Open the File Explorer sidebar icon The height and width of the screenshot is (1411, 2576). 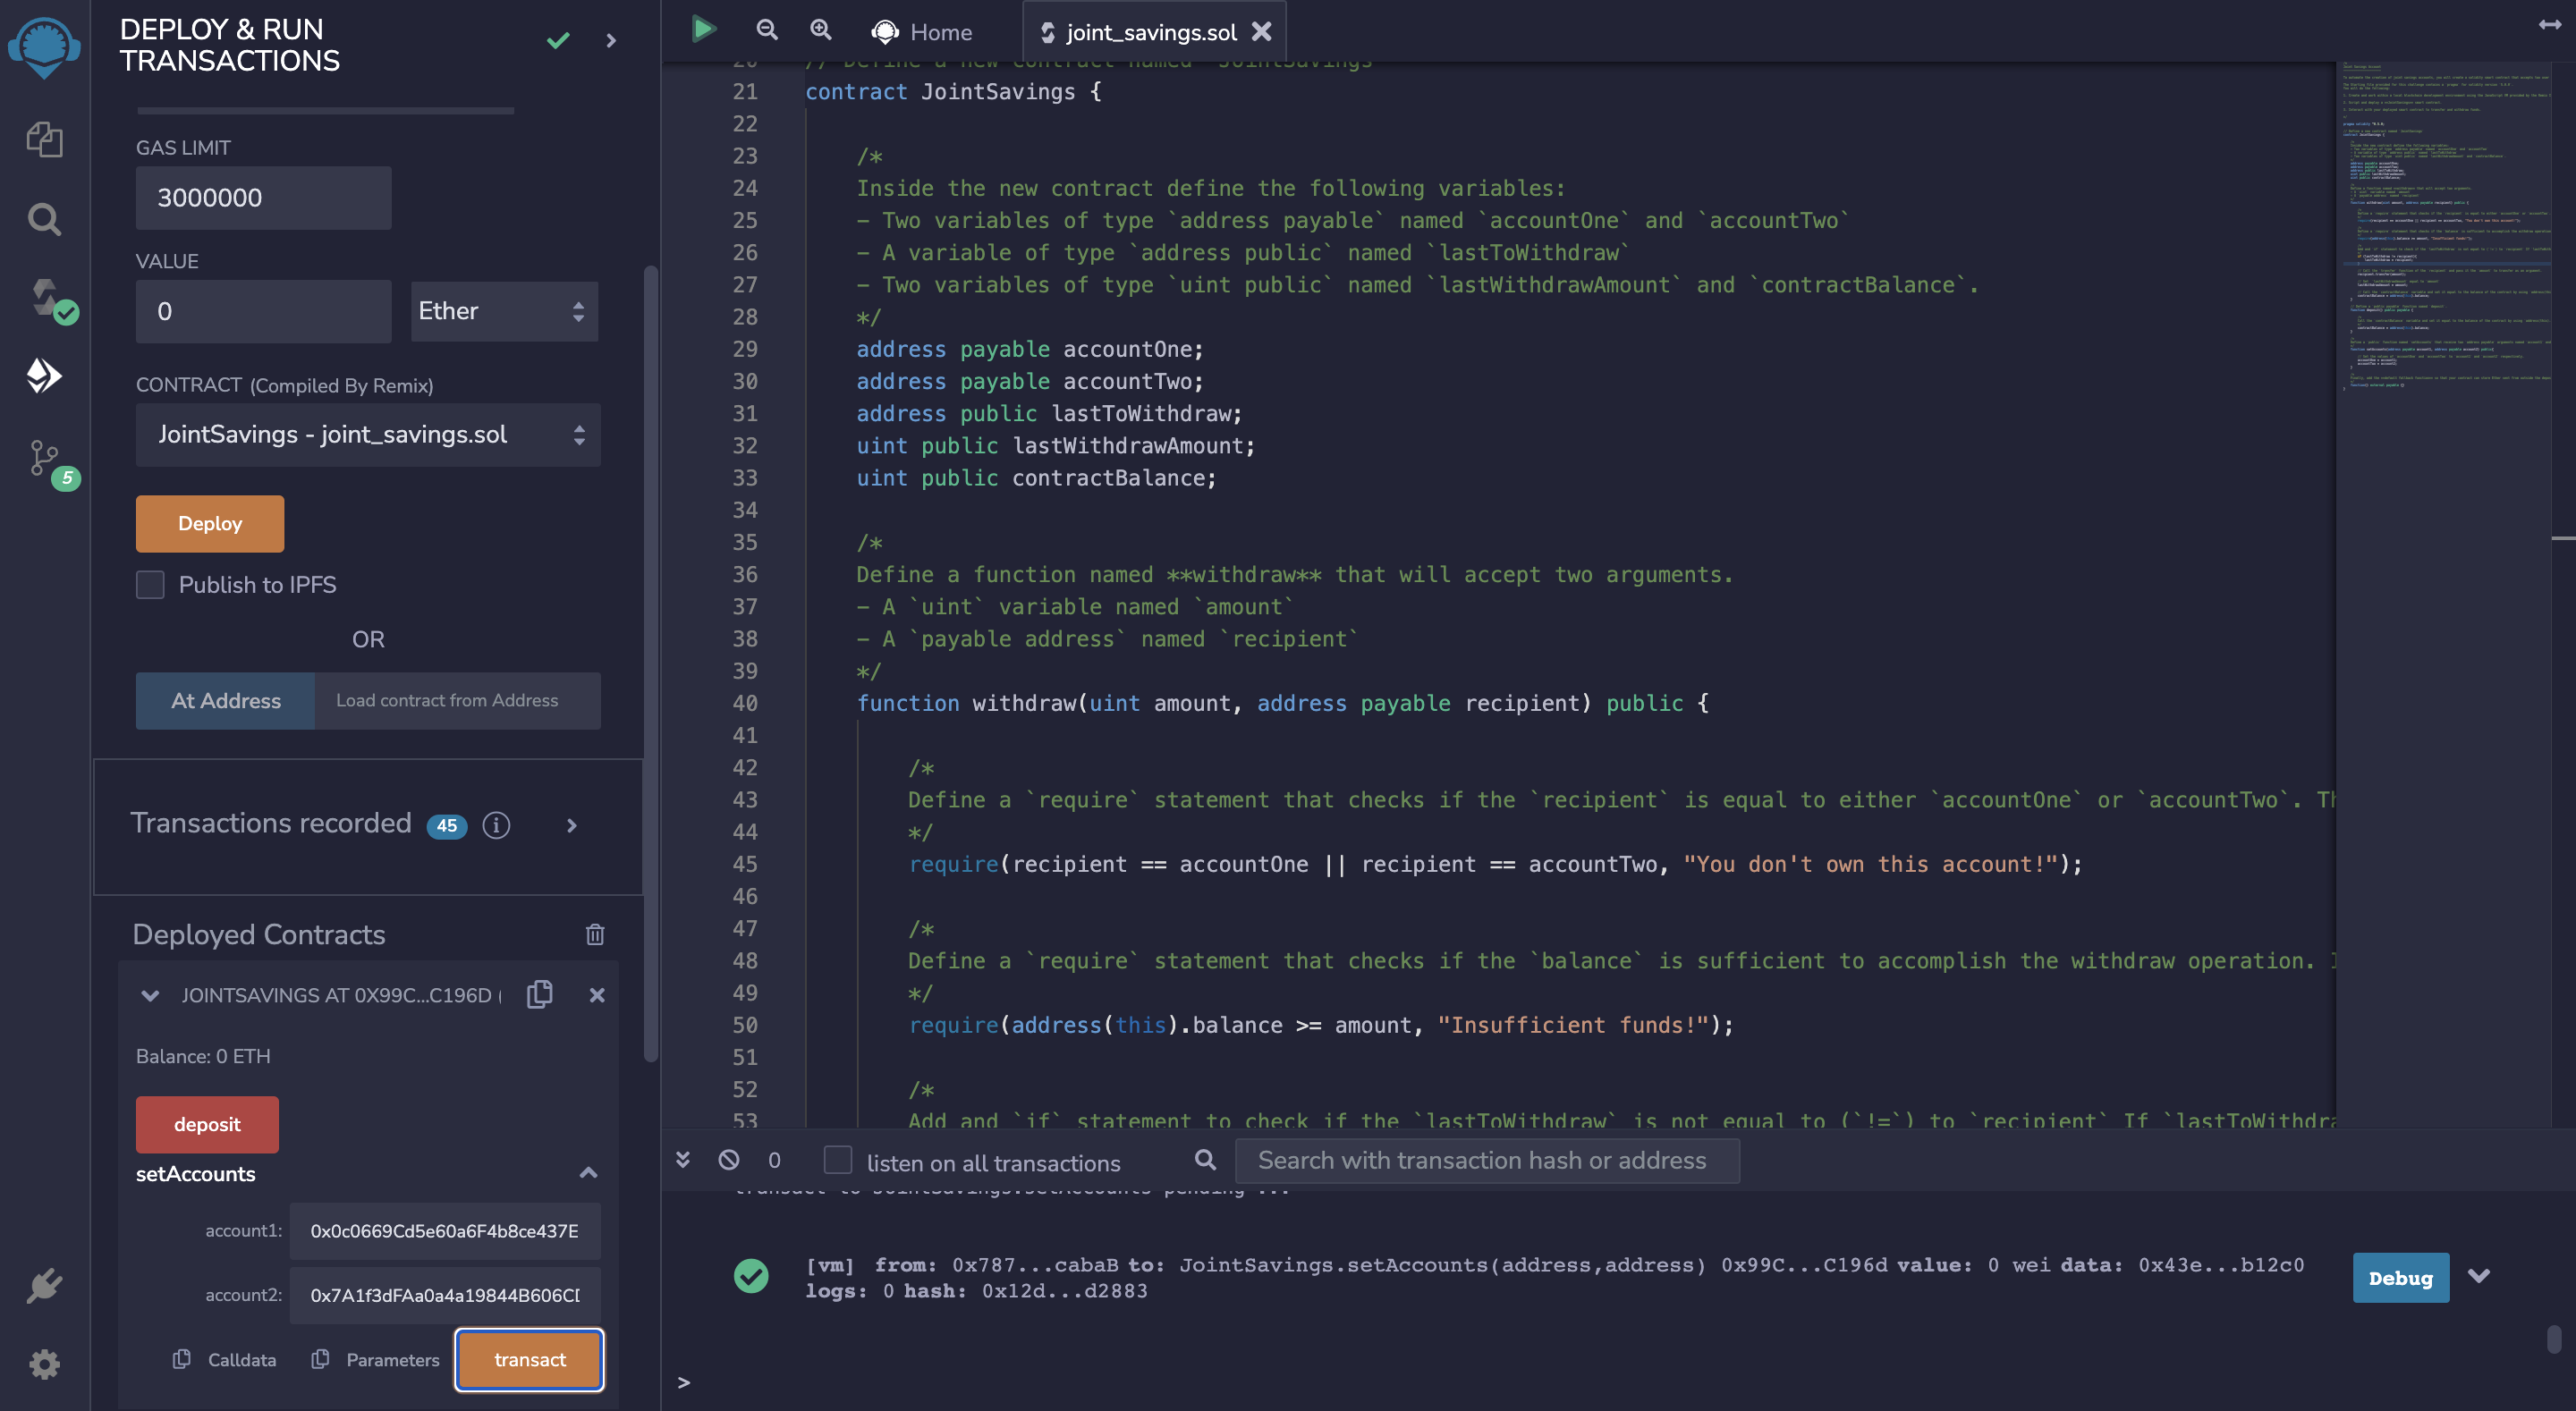[45, 140]
